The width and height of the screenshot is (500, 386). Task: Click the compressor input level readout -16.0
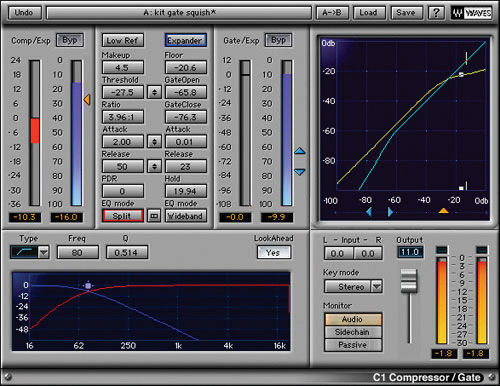(66, 217)
